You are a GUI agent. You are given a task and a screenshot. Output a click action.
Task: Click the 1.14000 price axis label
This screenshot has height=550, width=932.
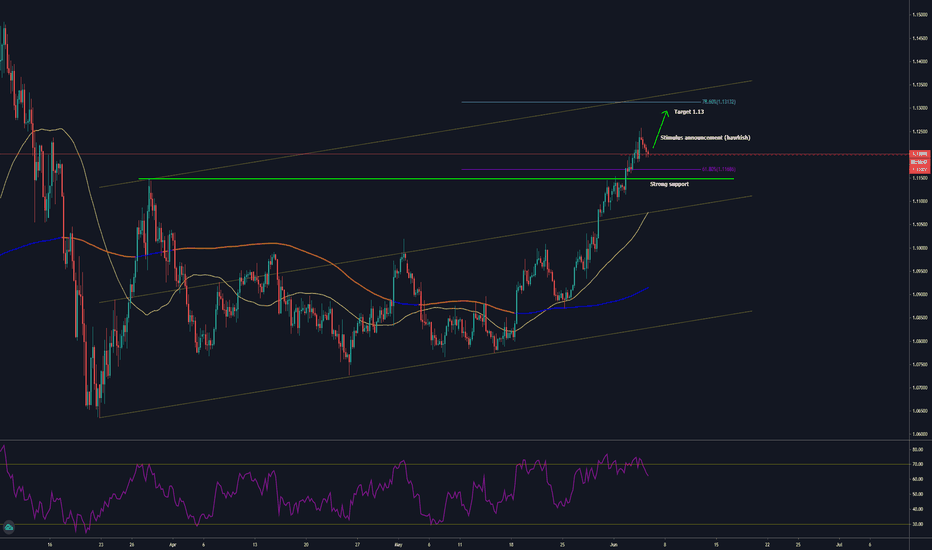tap(920, 61)
